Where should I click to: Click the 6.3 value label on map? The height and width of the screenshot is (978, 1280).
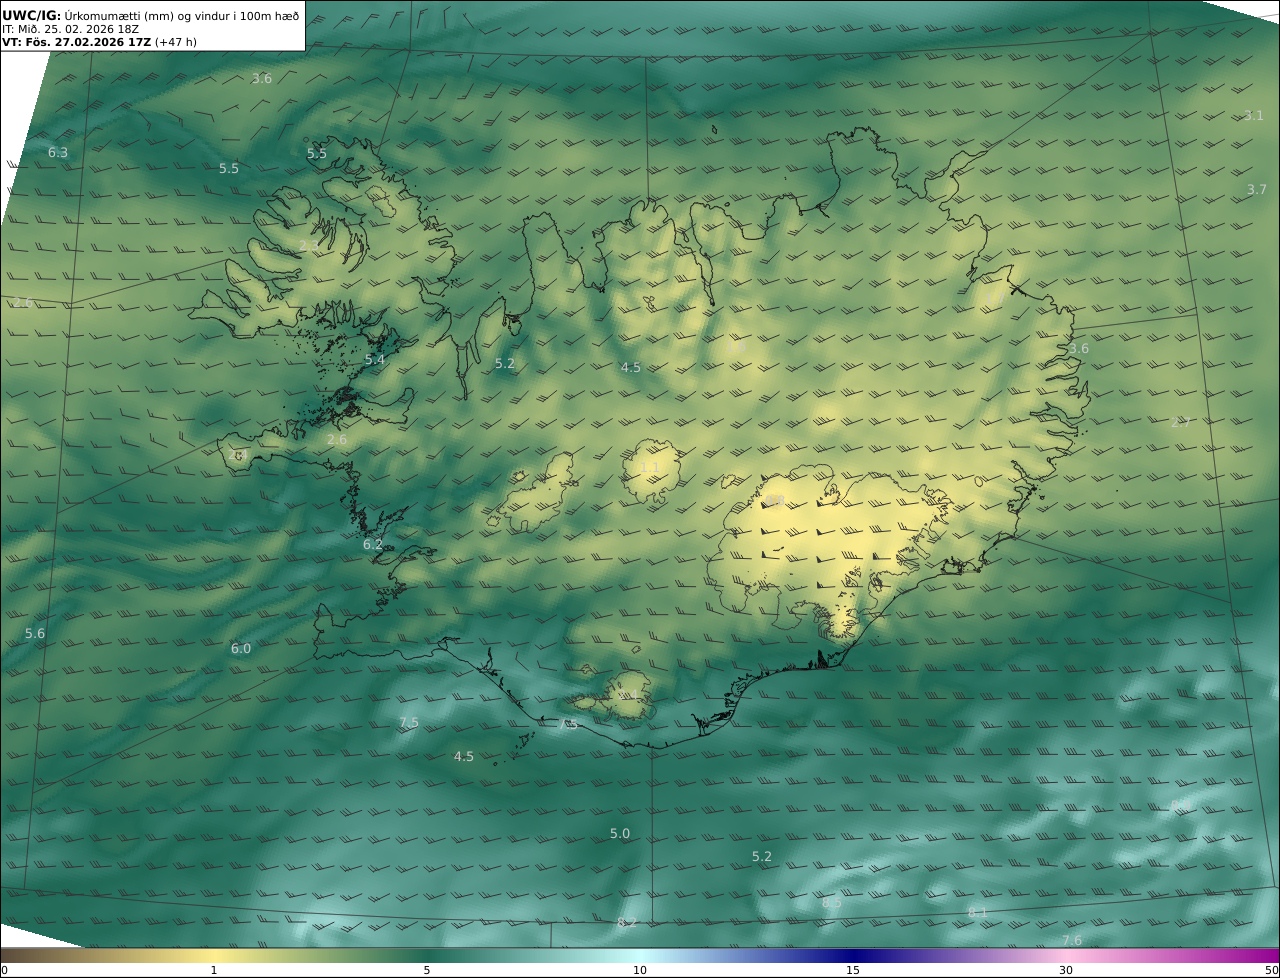click(x=58, y=153)
